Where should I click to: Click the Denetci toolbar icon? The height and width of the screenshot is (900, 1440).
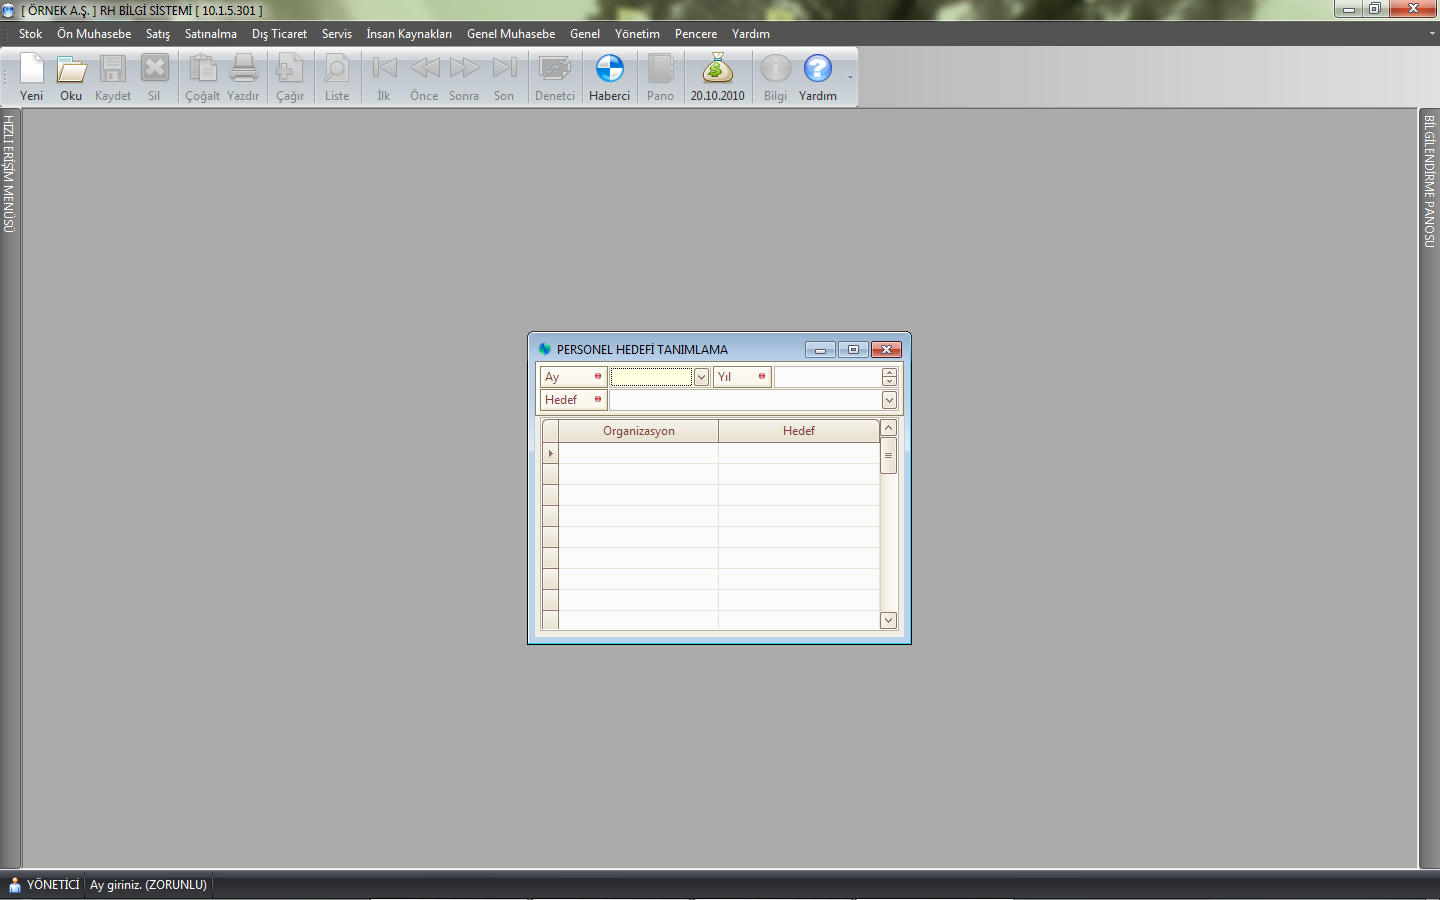point(554,70)
